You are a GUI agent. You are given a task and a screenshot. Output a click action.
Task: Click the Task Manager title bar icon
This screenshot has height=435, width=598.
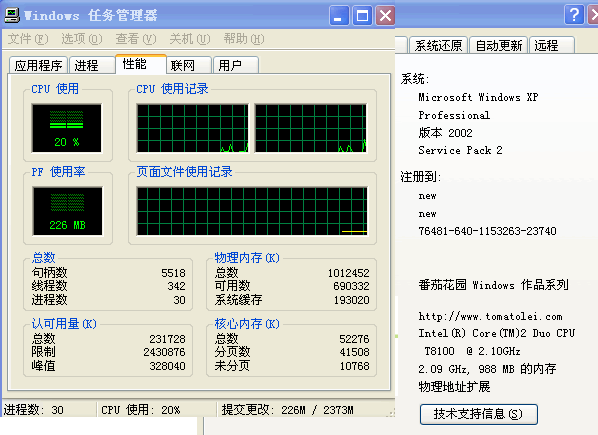[x=12, y=15]
